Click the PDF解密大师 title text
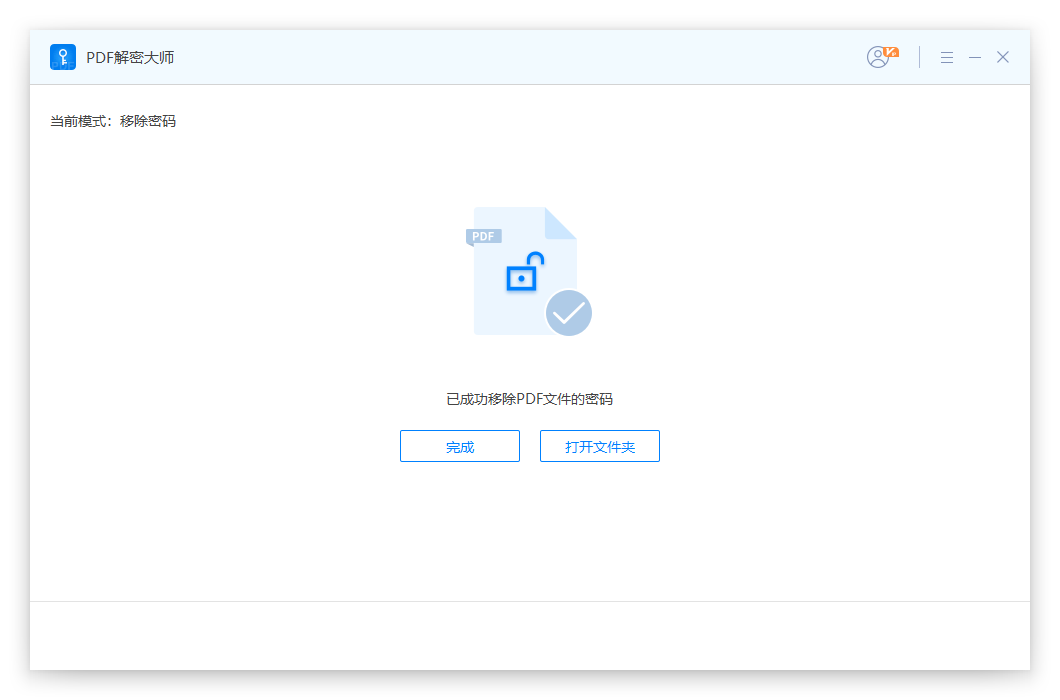Screen dimensions: 1060x700 pyautogui.click(x=130, y=57)
